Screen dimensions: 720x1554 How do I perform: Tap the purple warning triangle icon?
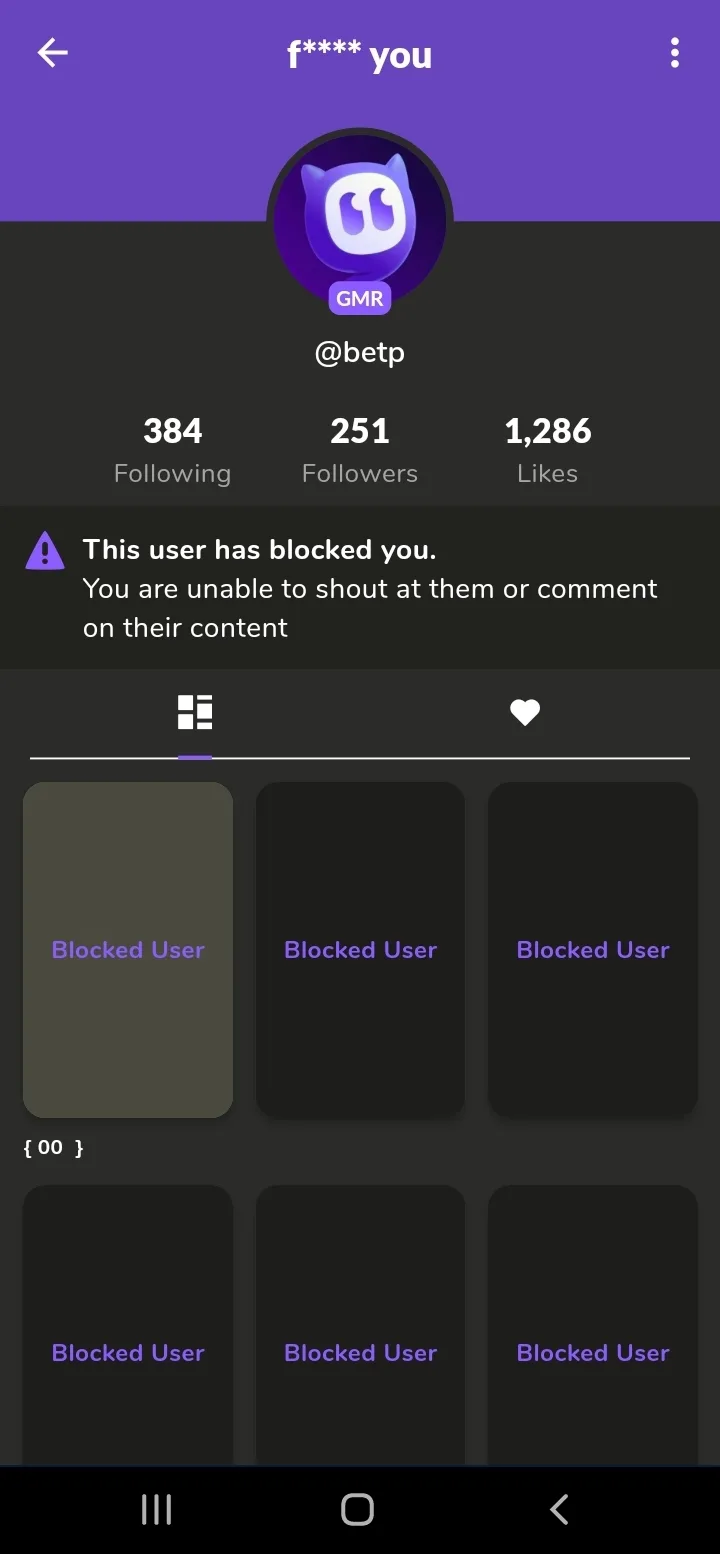click(45, 550)
